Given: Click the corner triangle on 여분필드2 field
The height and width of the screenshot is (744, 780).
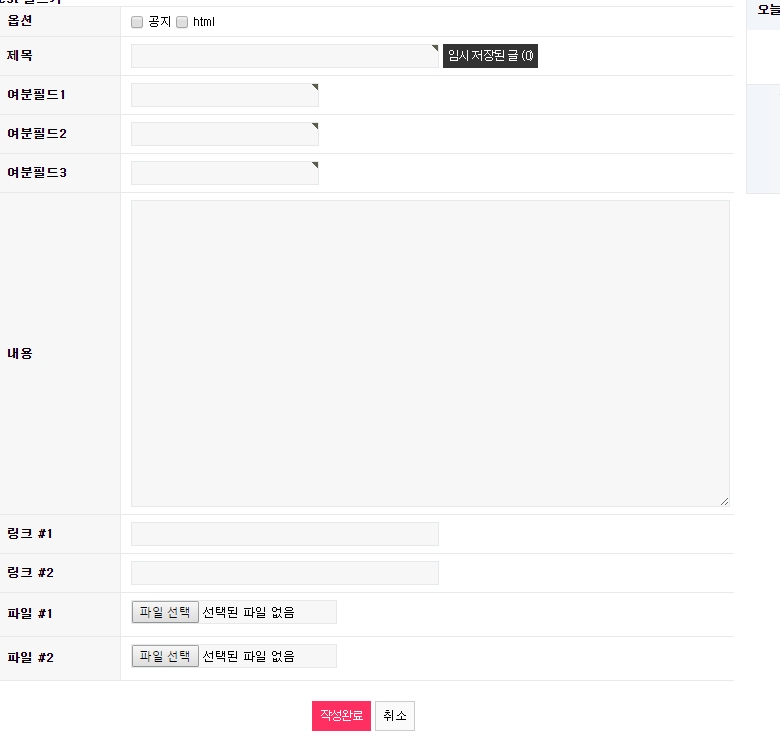Looking at the screenshot, I should 315,126.
